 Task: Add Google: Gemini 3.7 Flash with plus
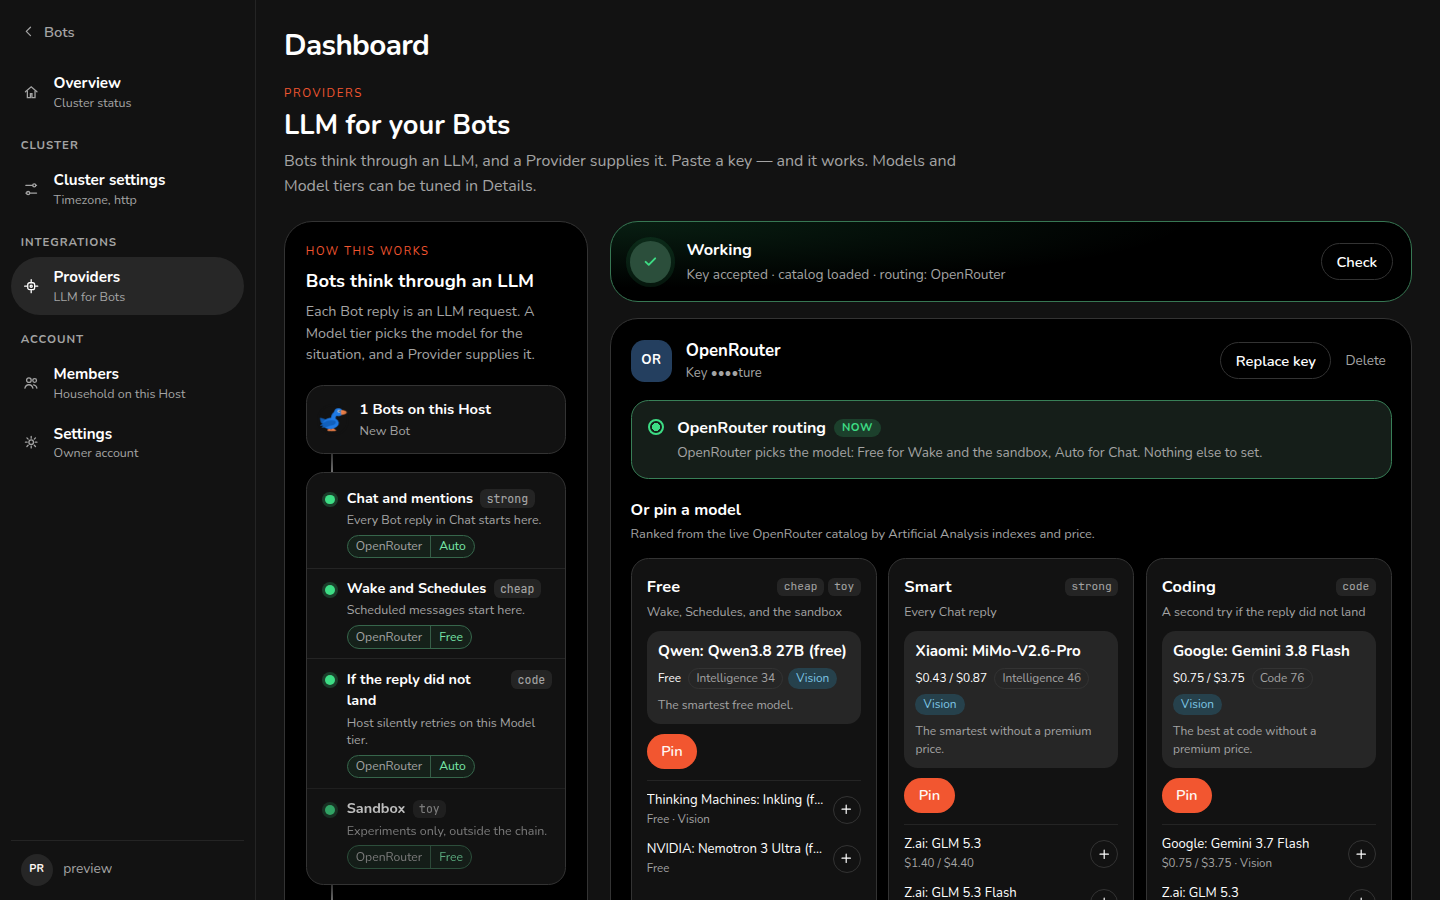click(x=1361, y=854)
